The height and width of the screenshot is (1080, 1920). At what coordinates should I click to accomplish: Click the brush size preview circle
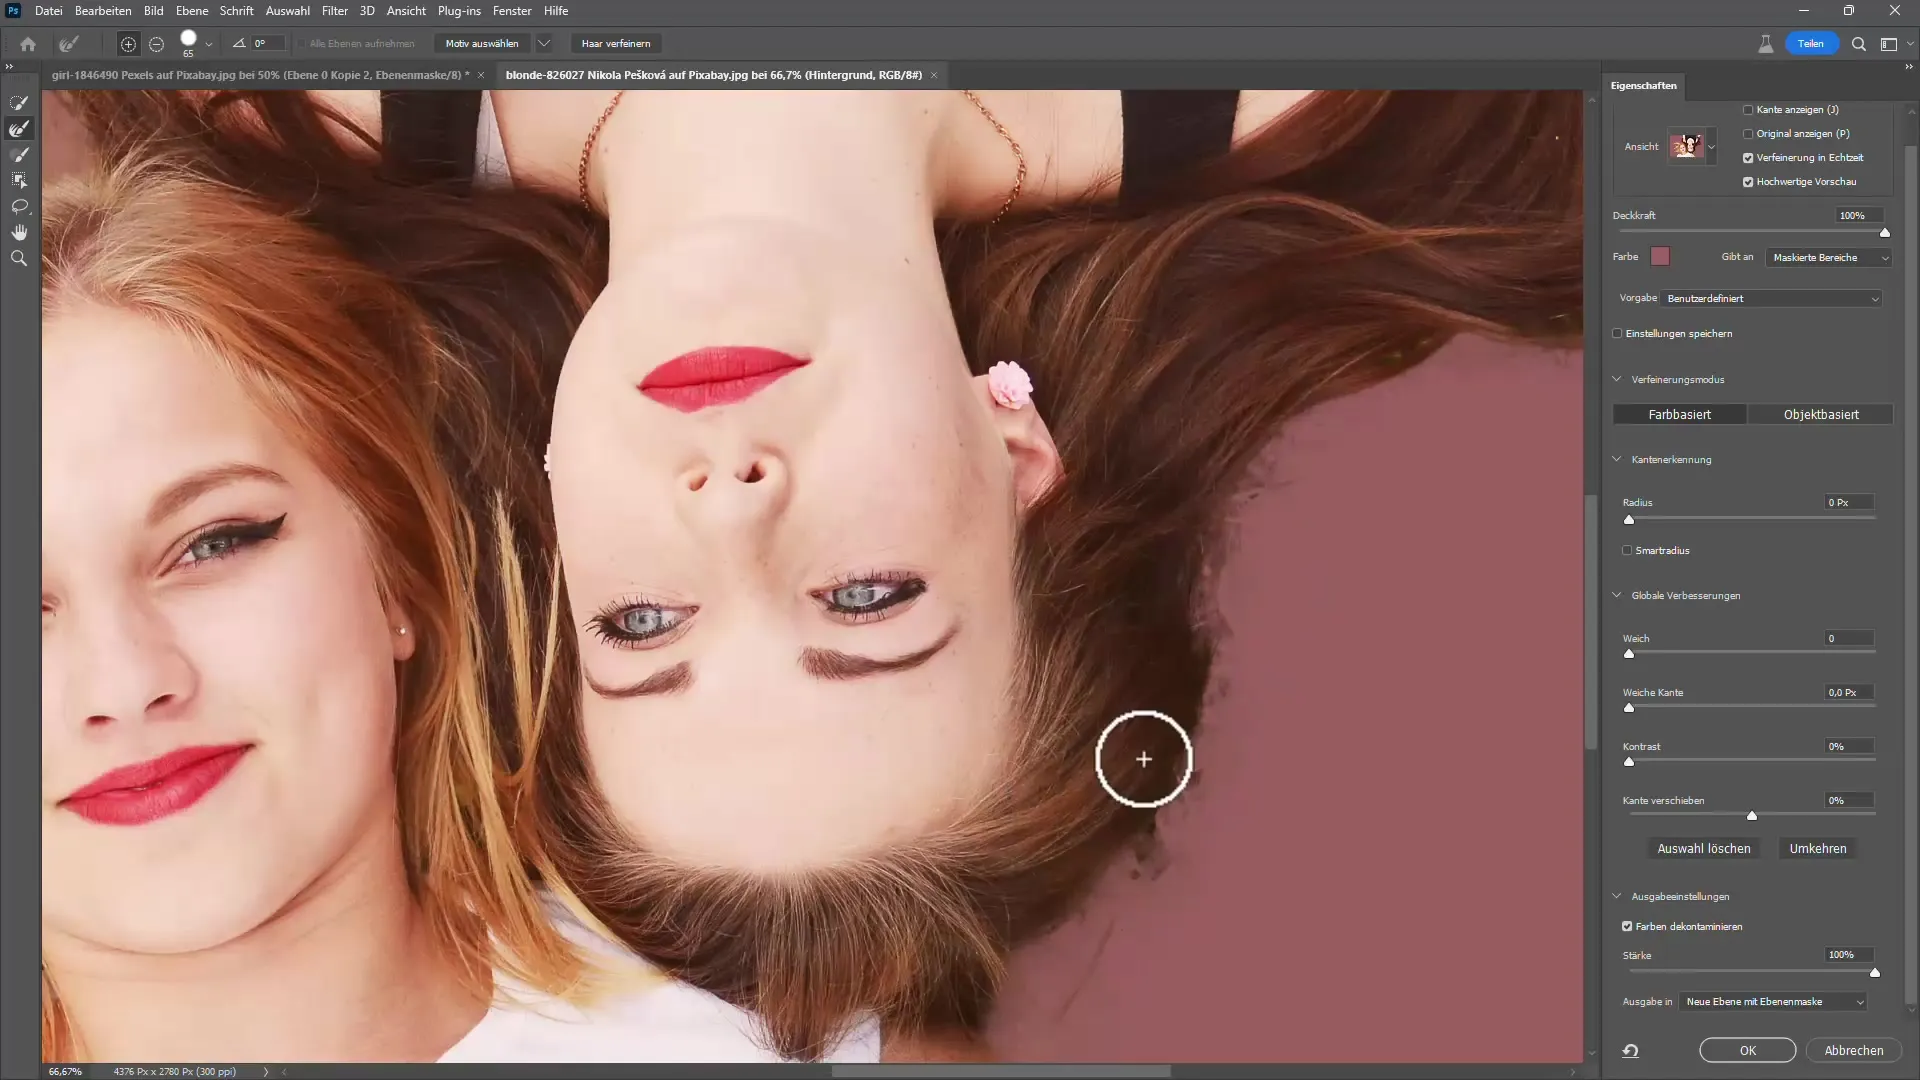[x=188, y=39]
